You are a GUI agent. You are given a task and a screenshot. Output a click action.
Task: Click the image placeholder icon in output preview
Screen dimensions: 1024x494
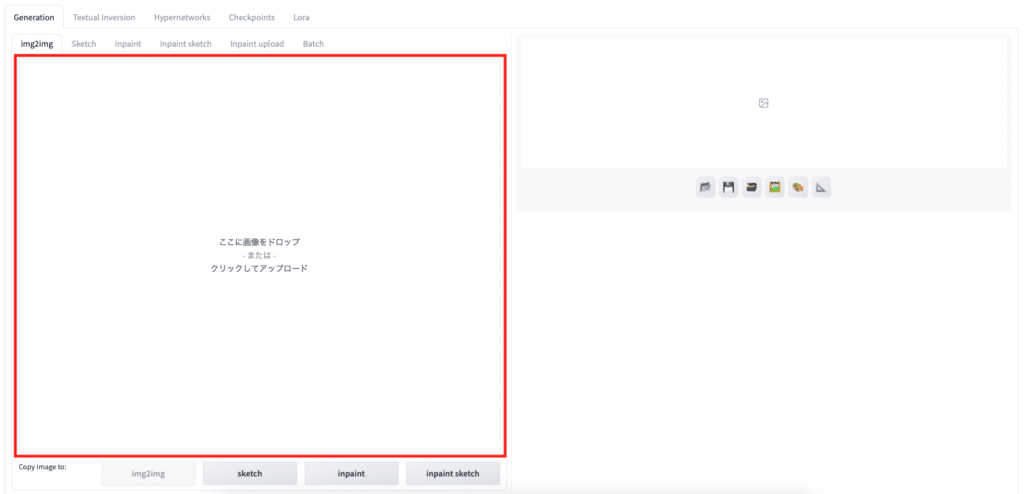(x=763, y=103)
